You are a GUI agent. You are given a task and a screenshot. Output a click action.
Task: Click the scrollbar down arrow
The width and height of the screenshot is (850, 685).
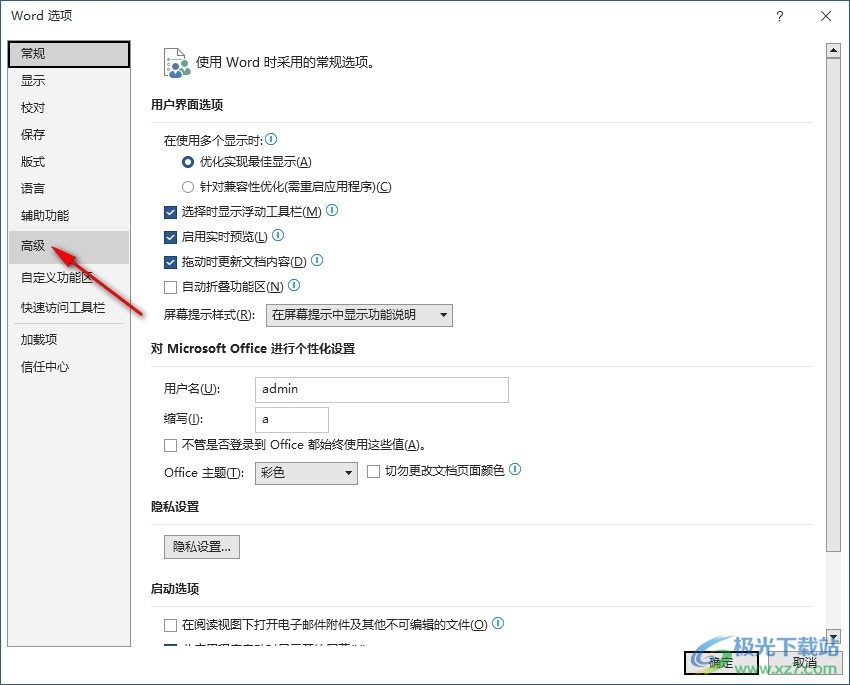point(833,636)
